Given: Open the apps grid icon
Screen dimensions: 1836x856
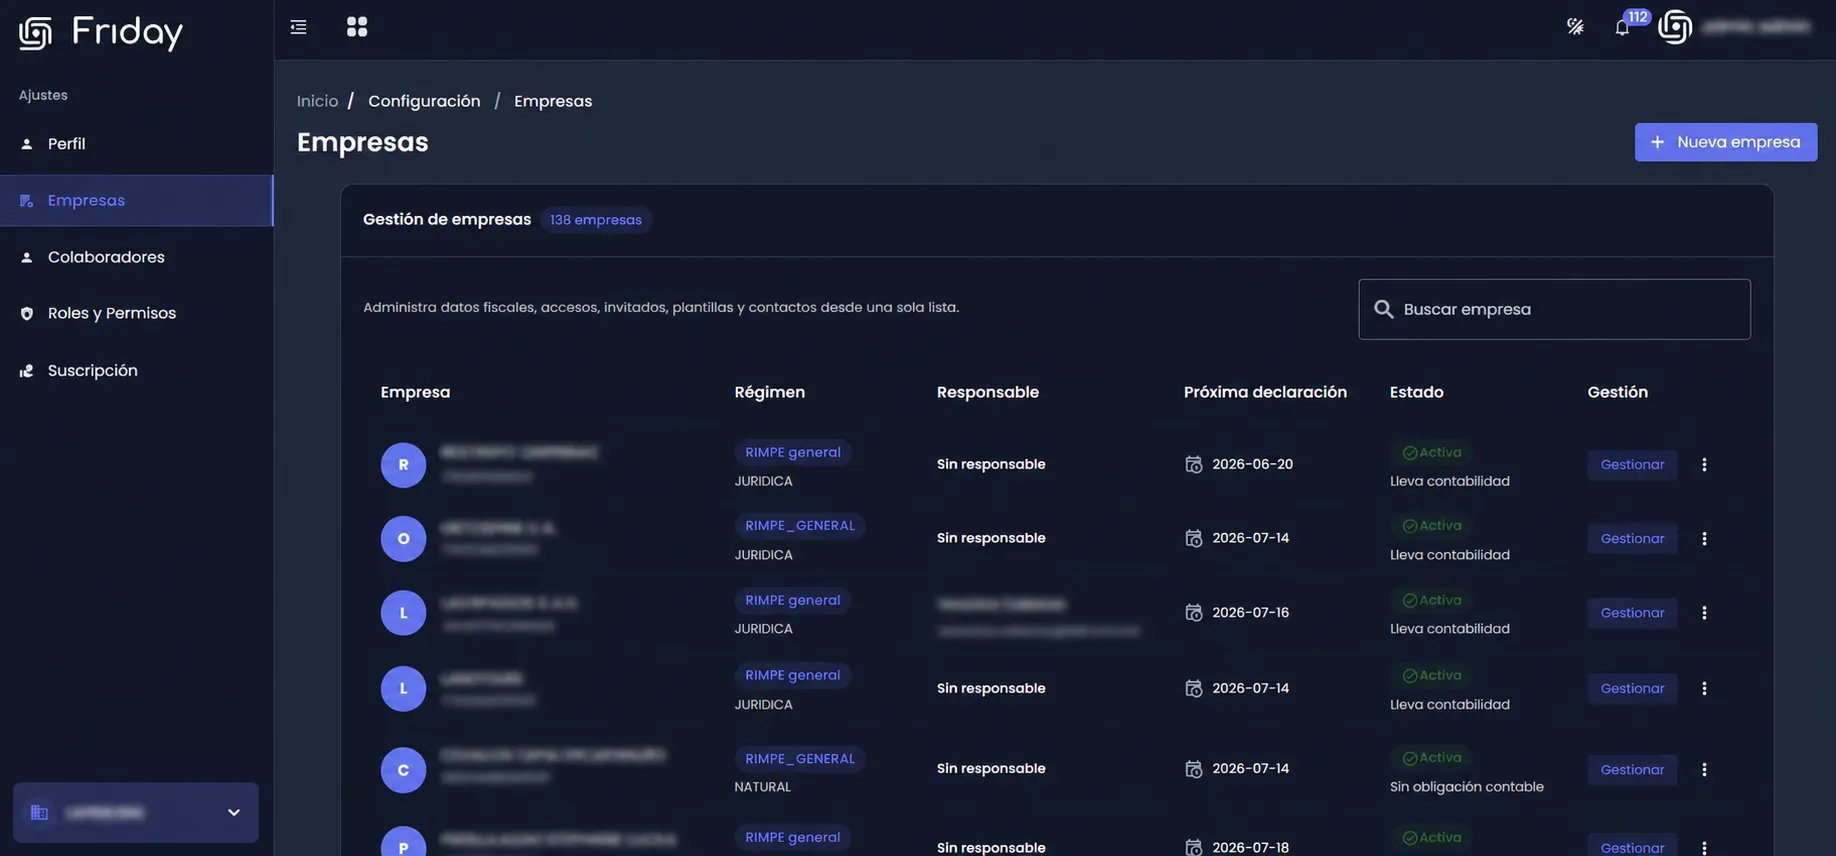Looking at the screenshot, I should click(x=357, y=27).
